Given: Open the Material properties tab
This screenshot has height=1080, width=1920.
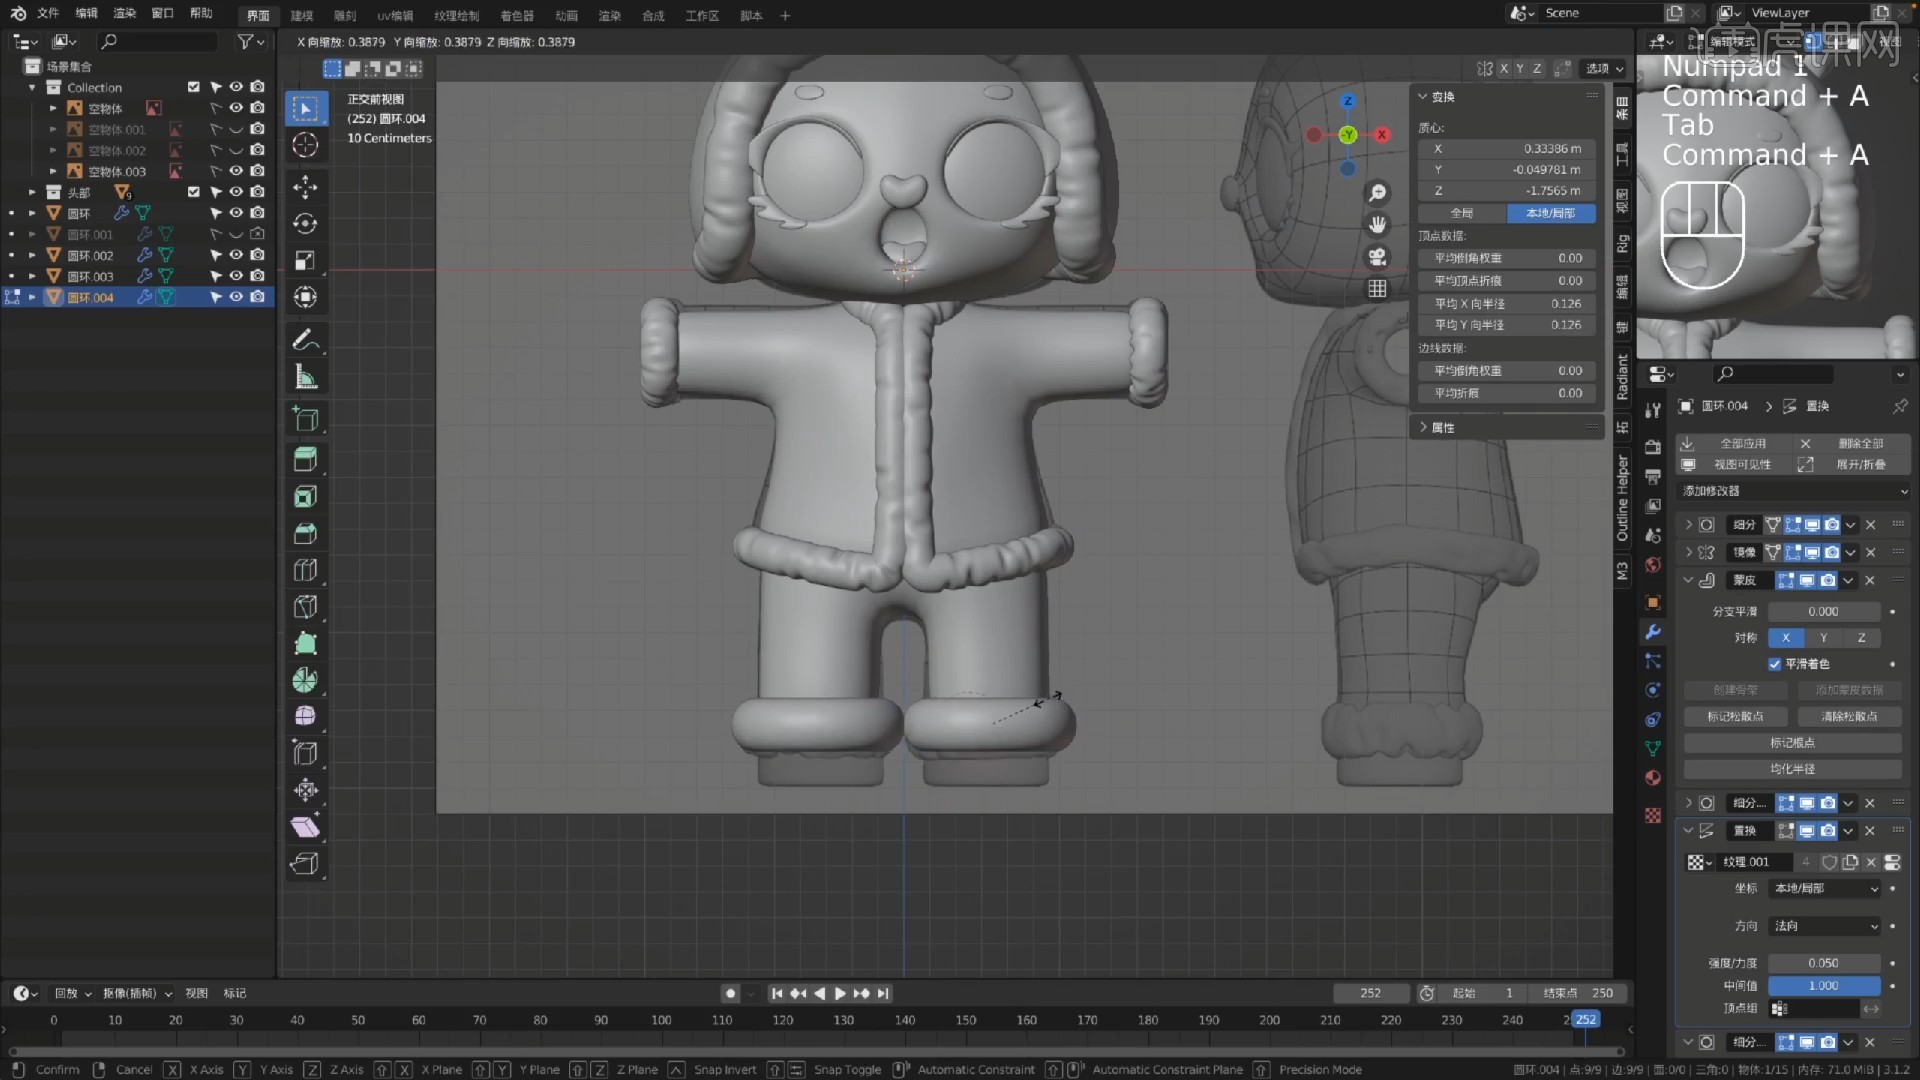Looking at the screenshot, I should tap(1653, 778).
